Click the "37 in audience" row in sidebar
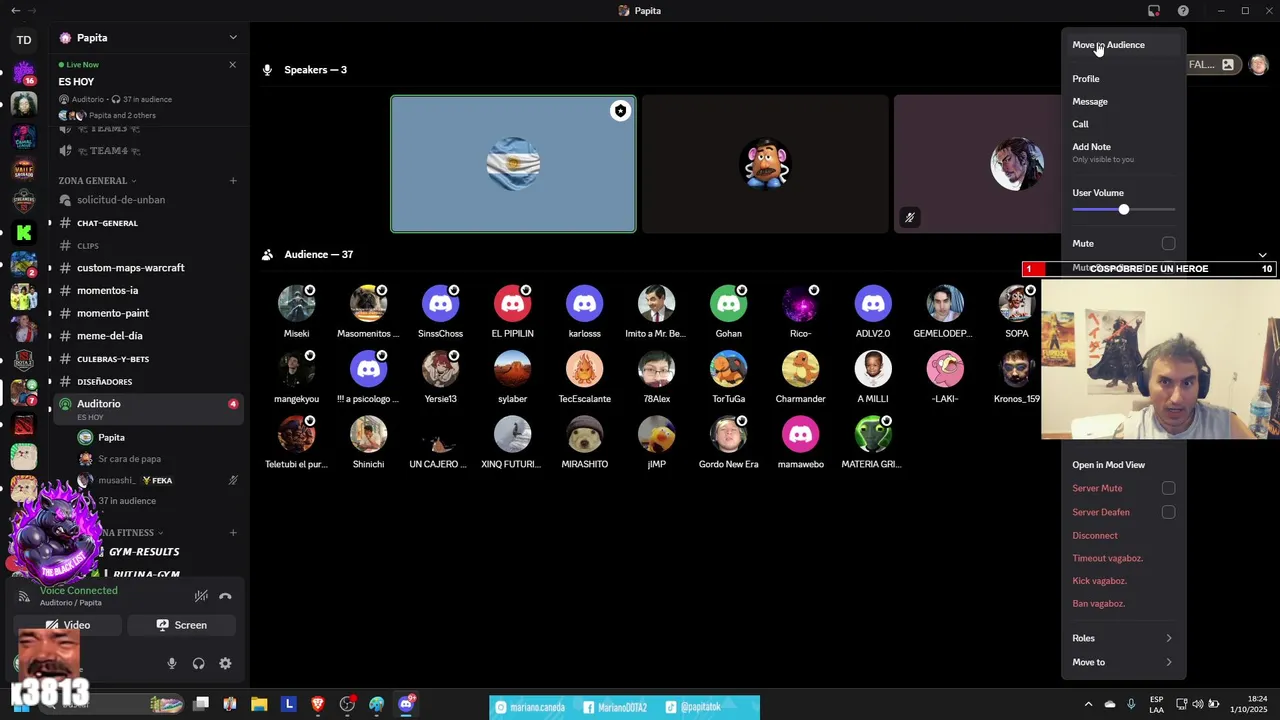Viewport: 1280px width, 720px height. (x=127, y=501)
